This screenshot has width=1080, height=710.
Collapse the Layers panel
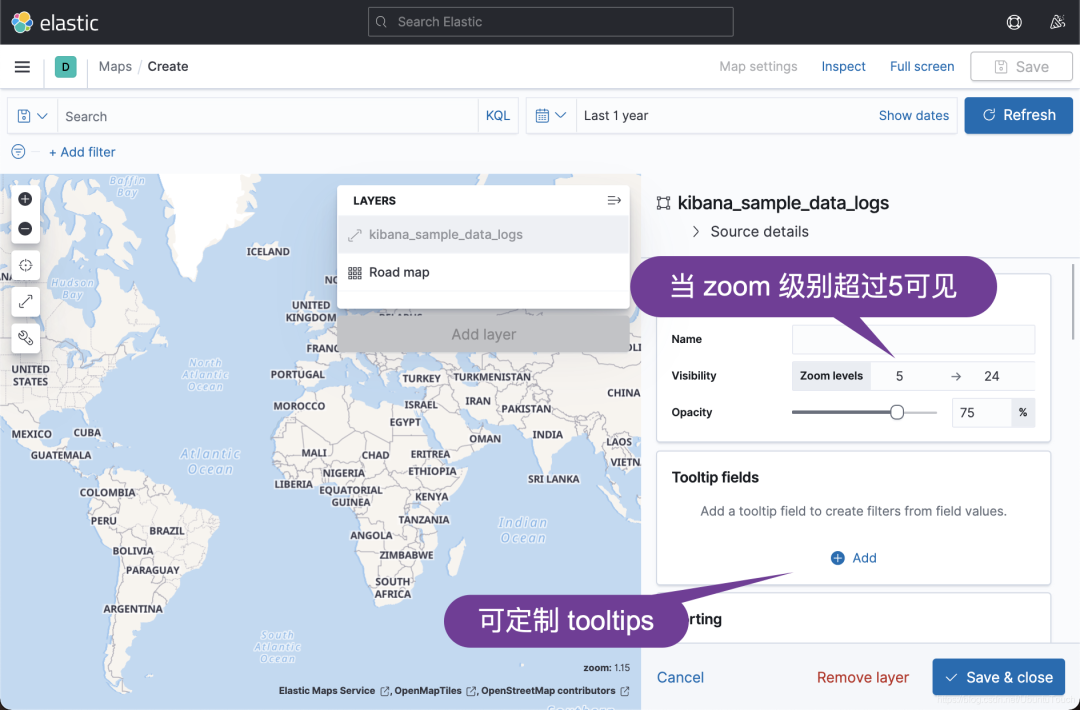click(x=614, y=200)
